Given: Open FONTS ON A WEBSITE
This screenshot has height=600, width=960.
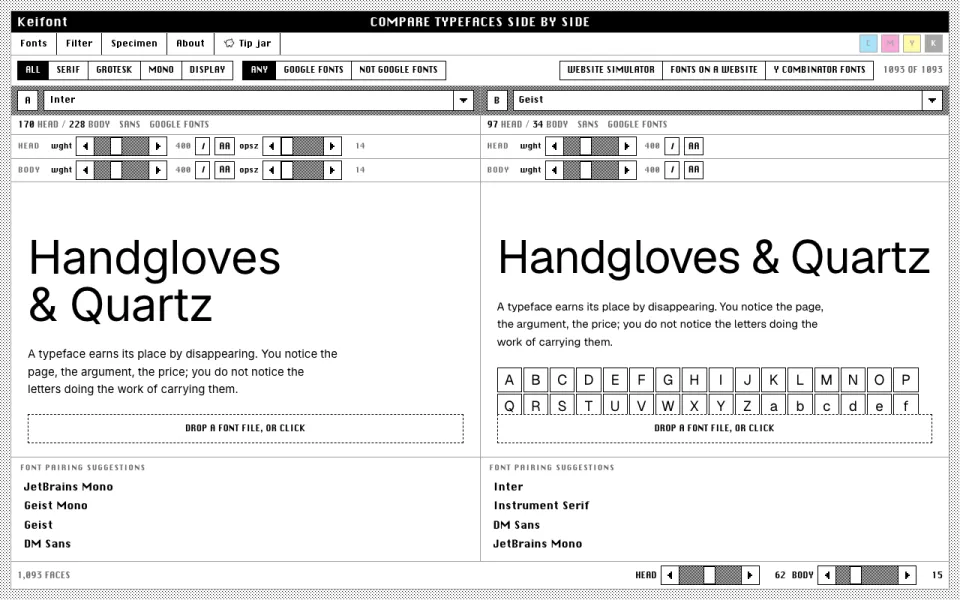Looking at the screenshot, I should coord(714,70).
